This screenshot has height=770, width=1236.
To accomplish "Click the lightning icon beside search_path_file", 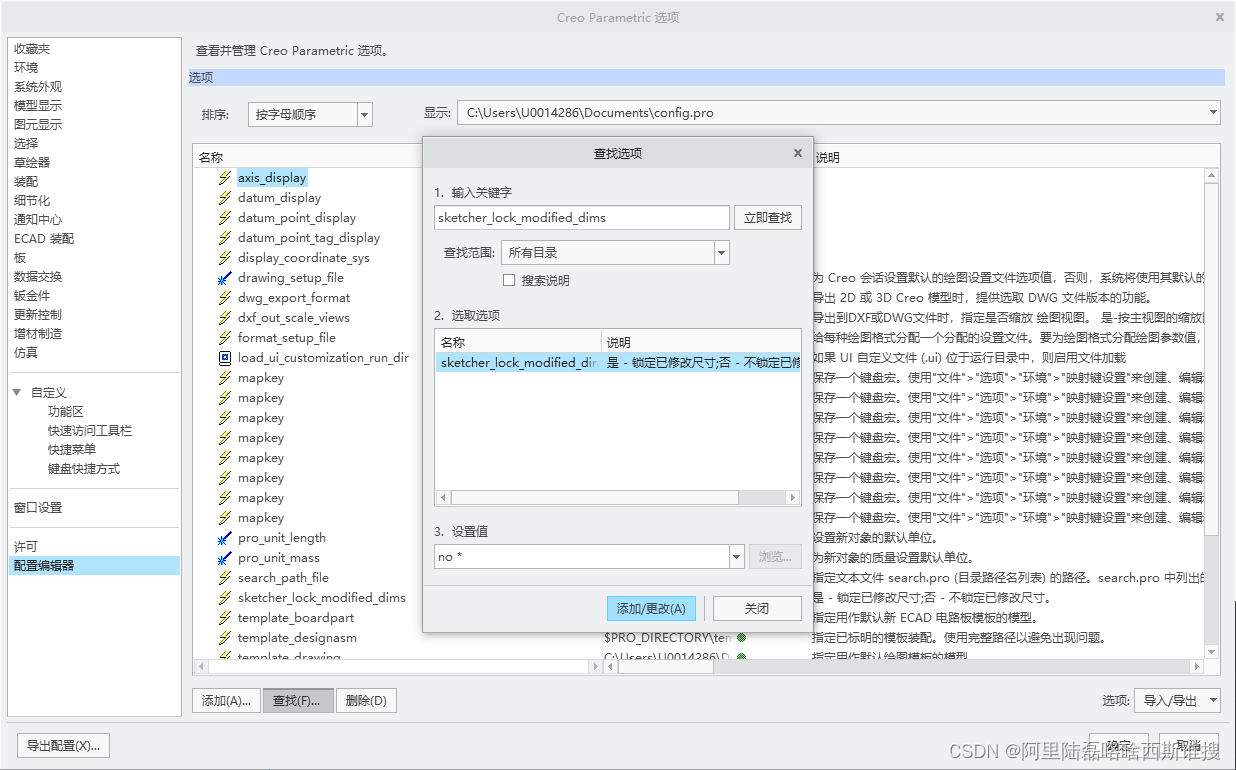I will pos(225,578).
